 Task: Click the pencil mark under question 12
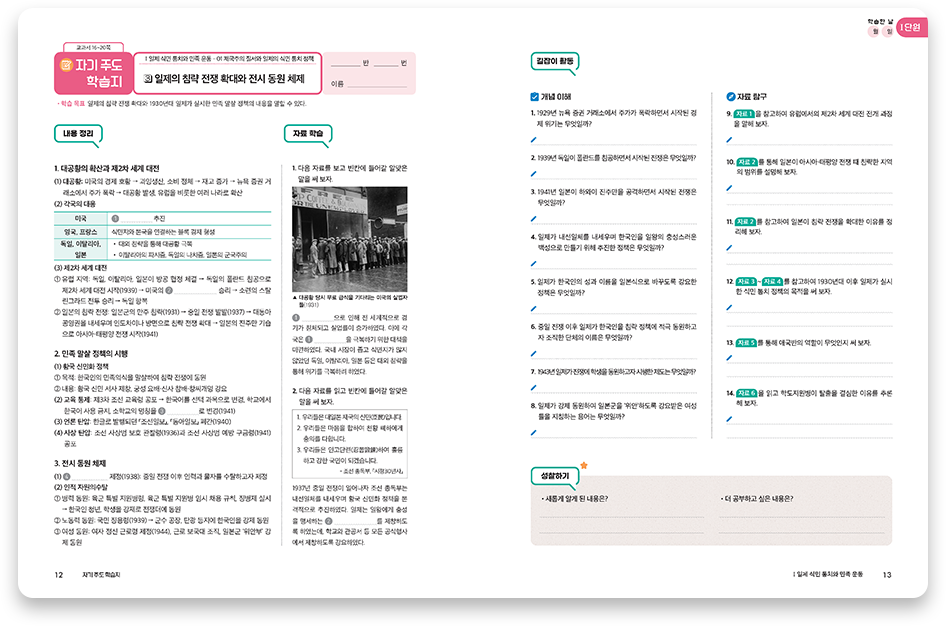click(x=729, y=308)
